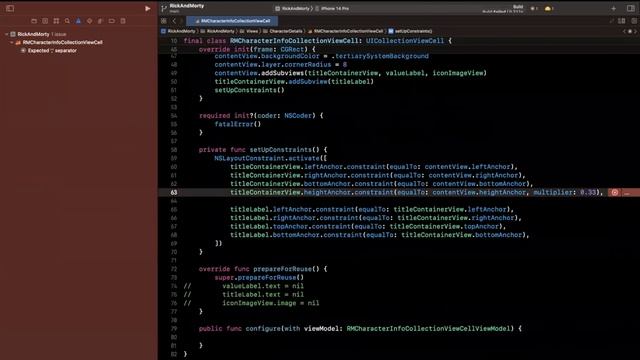
Task: Open the RickAndMorty scheme selector
Action: click(292, 8)
